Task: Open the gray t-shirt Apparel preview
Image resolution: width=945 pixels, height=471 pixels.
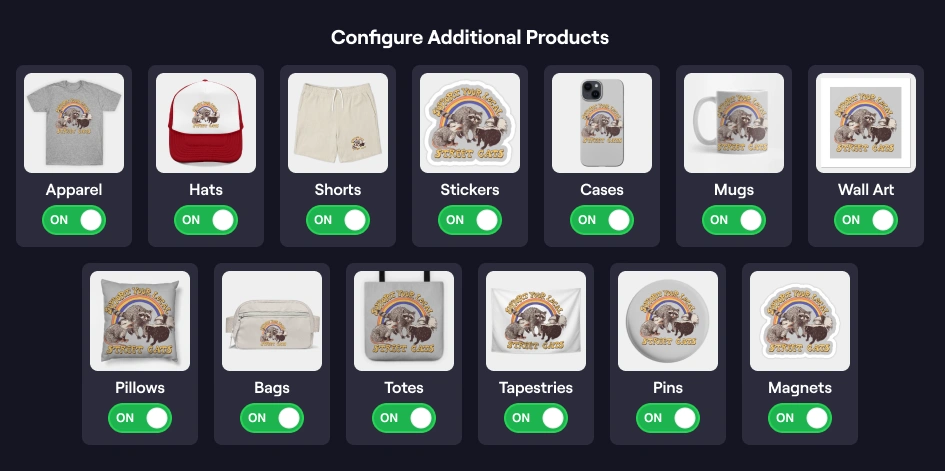Action: point(74,123)
